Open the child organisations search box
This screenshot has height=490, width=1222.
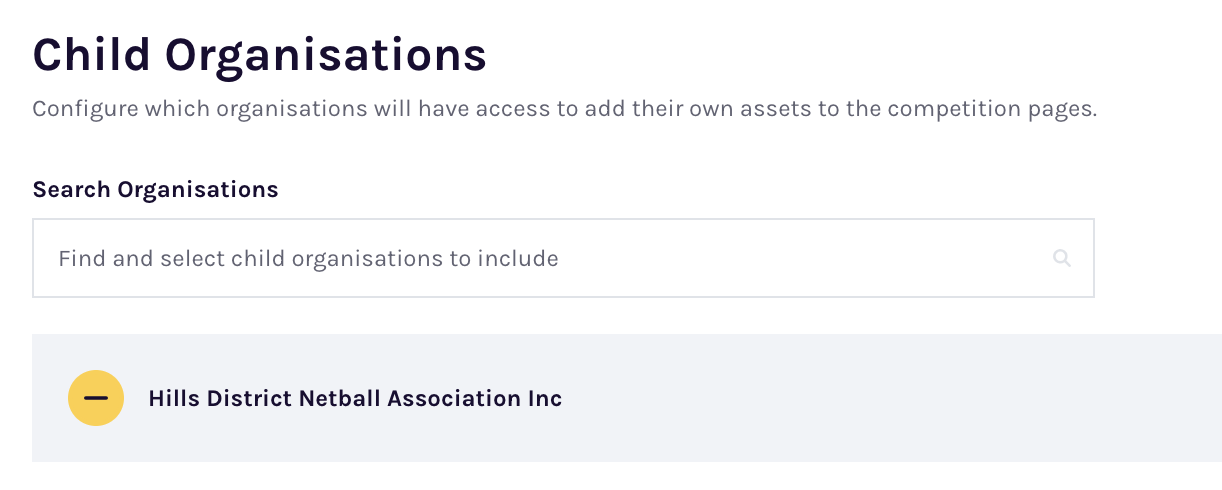click(563, 258)
